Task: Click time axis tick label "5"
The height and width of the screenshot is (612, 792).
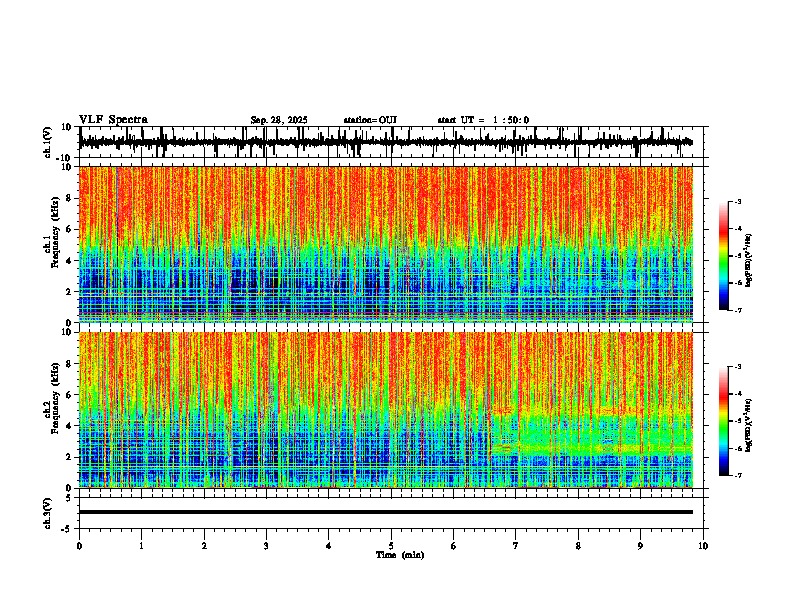Action: 391,546
